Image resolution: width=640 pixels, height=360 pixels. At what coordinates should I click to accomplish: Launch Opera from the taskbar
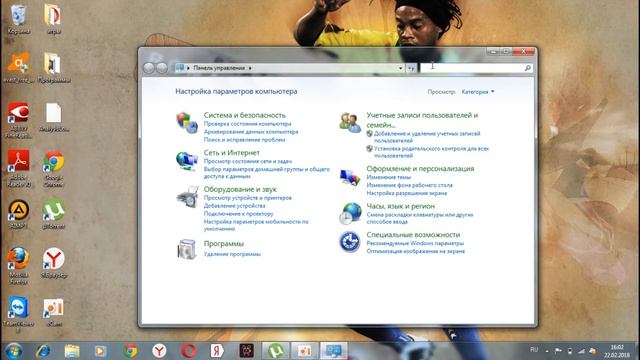pyautogui.click(x=188, y=351)
